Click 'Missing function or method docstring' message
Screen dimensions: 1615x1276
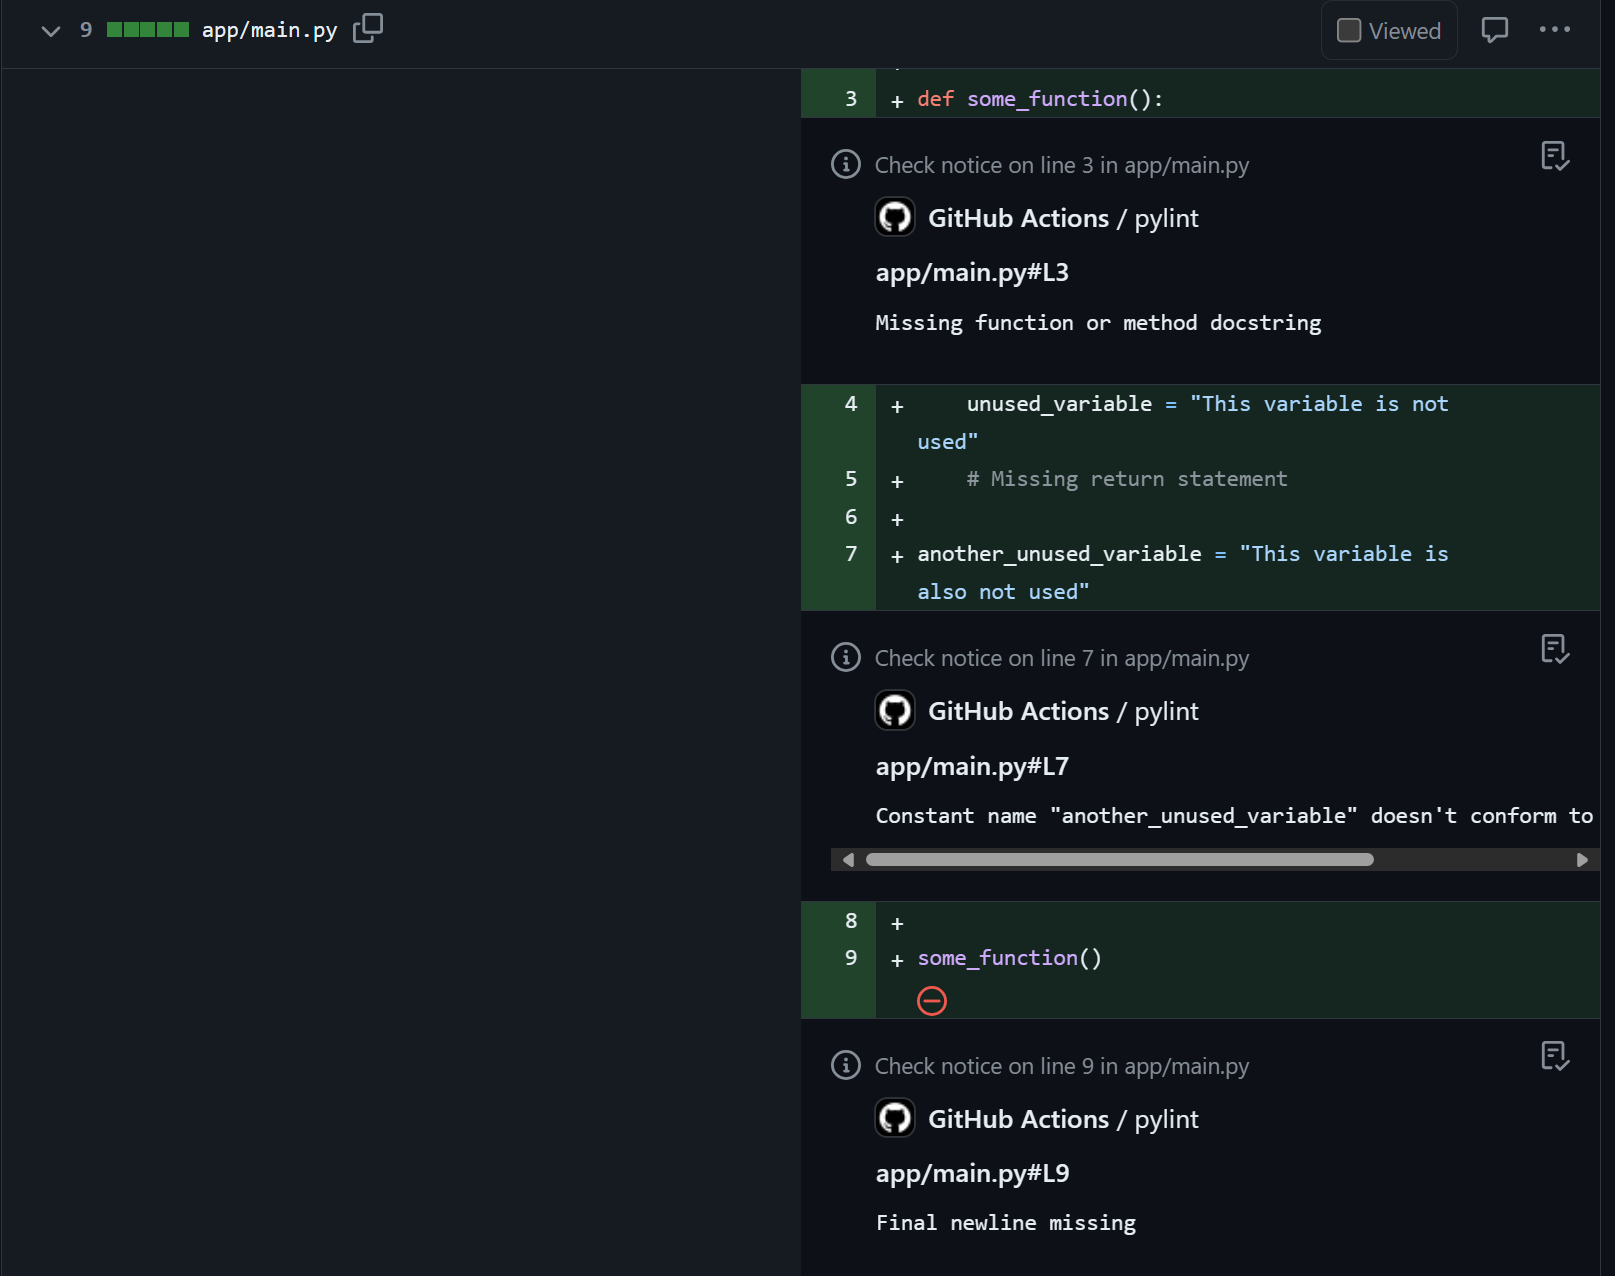point(1098,323)
